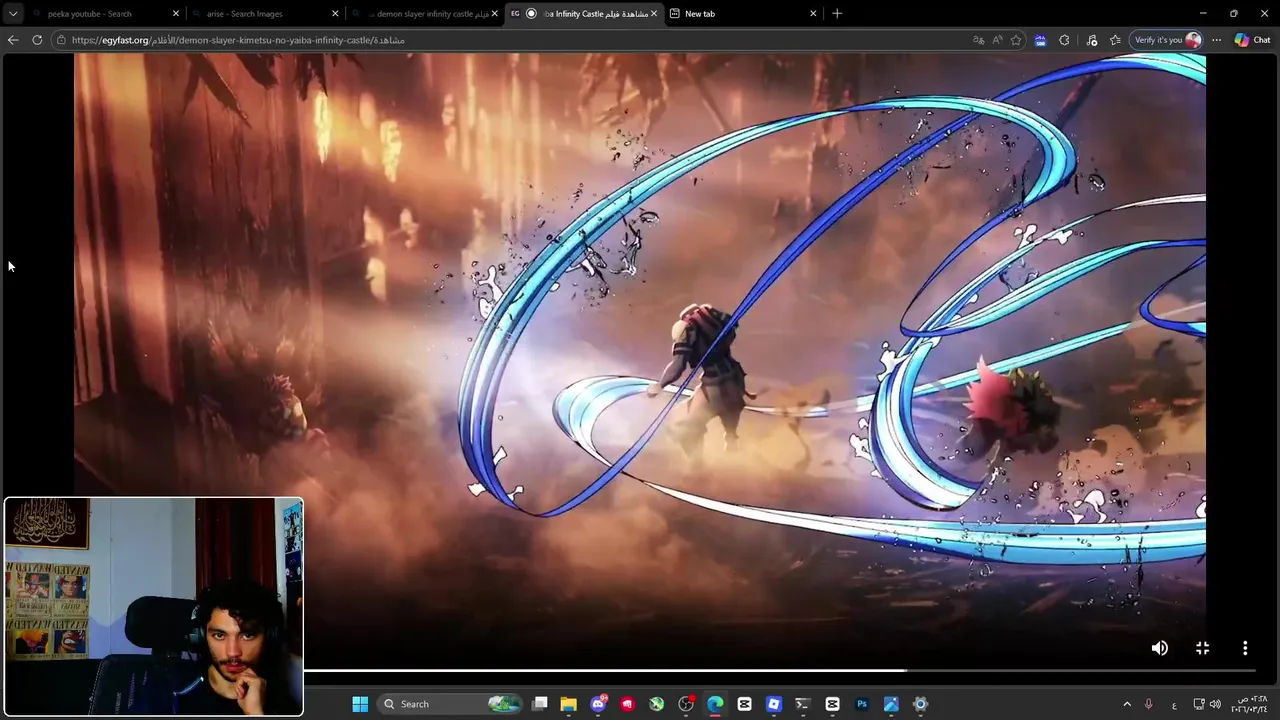Open a new browser tab with plus
This screenshot has width=1280, height=720.
tap(837, 13)
